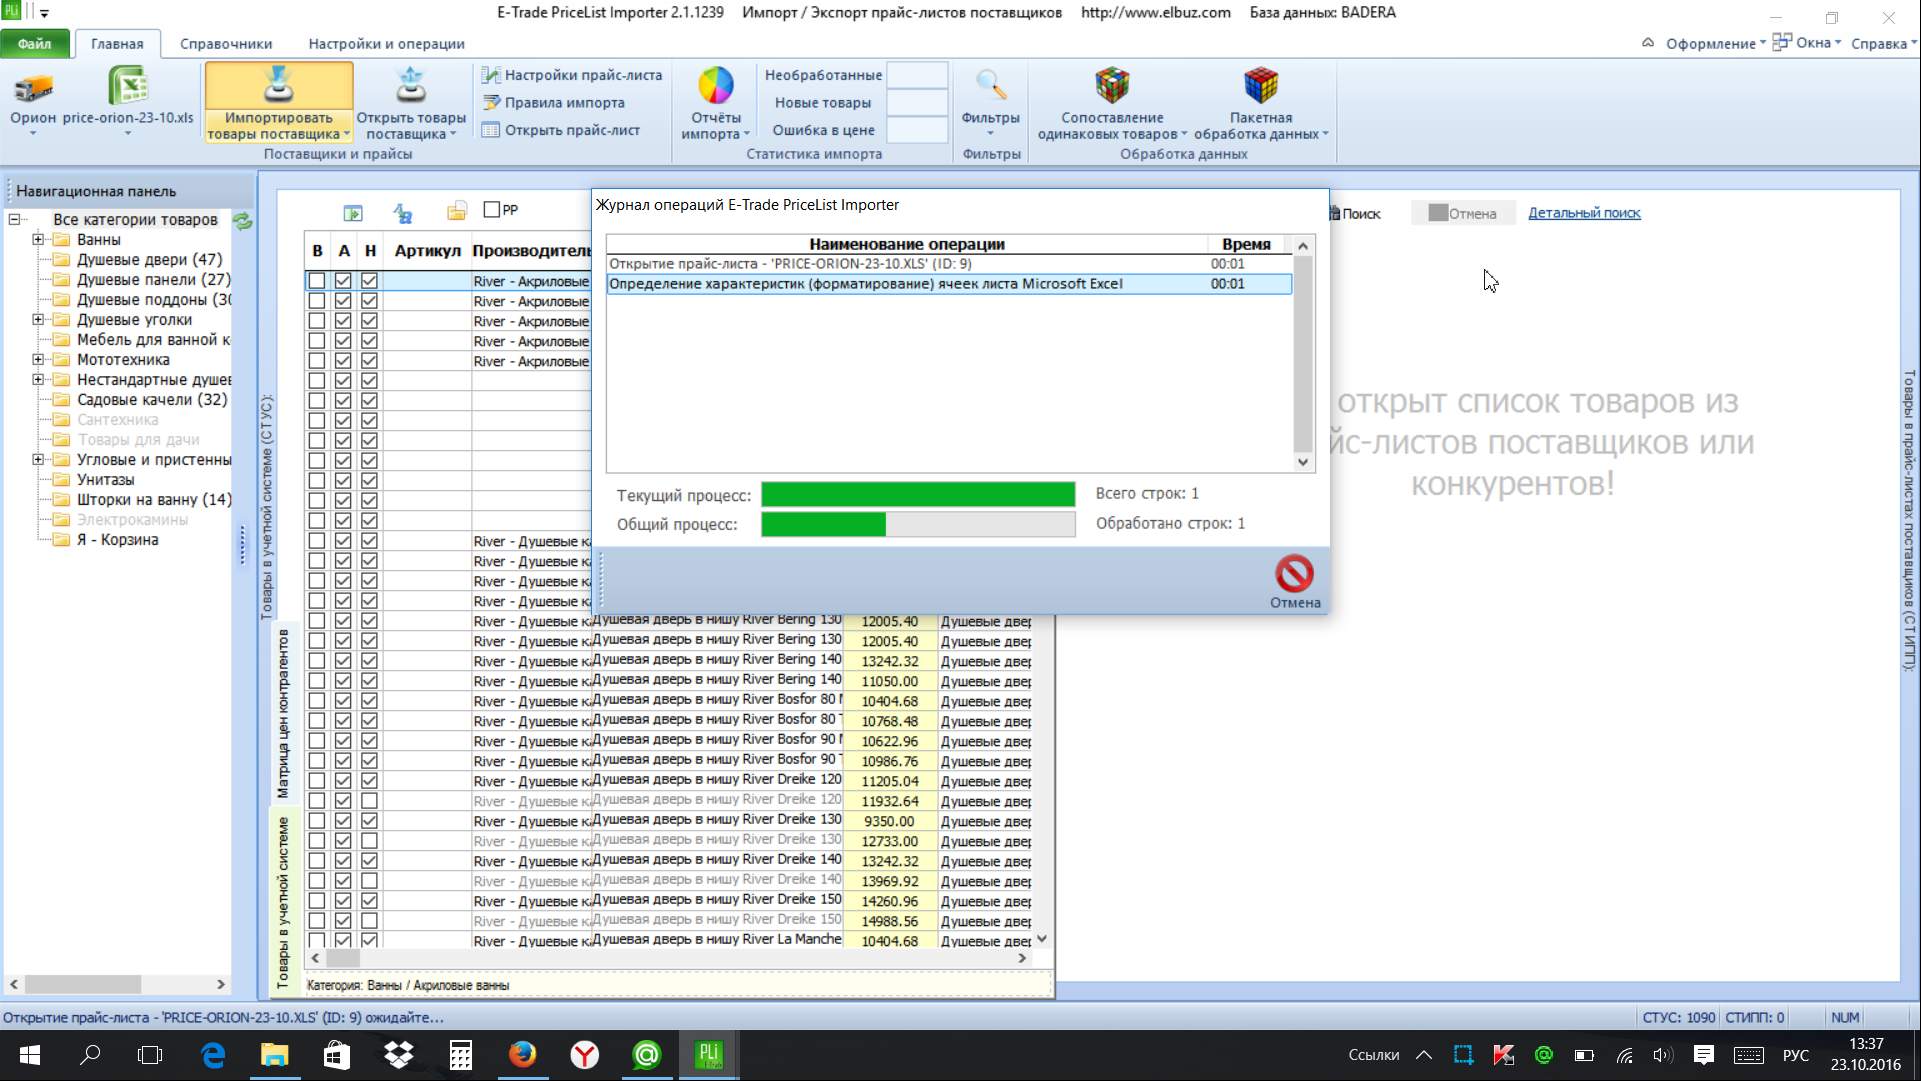Select the Матрица цен контрагентов side tab
This screenshot has width=1921, height=1081.
283,713
